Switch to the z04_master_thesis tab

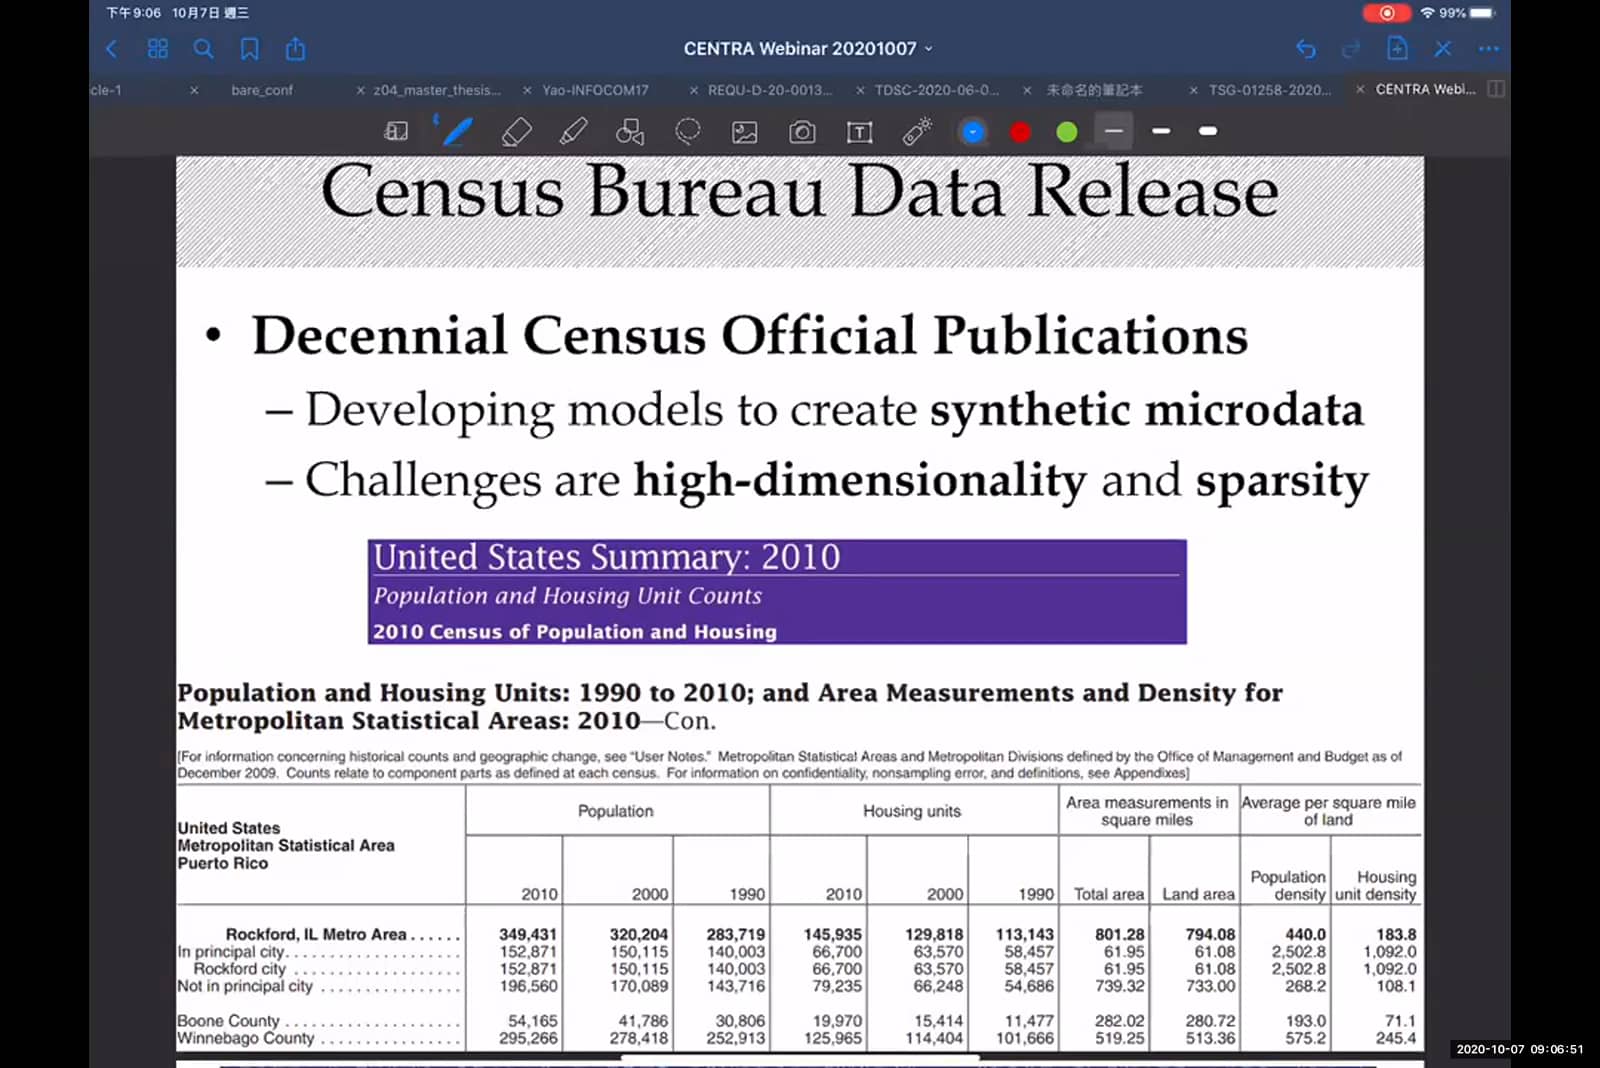click(437, 90)
